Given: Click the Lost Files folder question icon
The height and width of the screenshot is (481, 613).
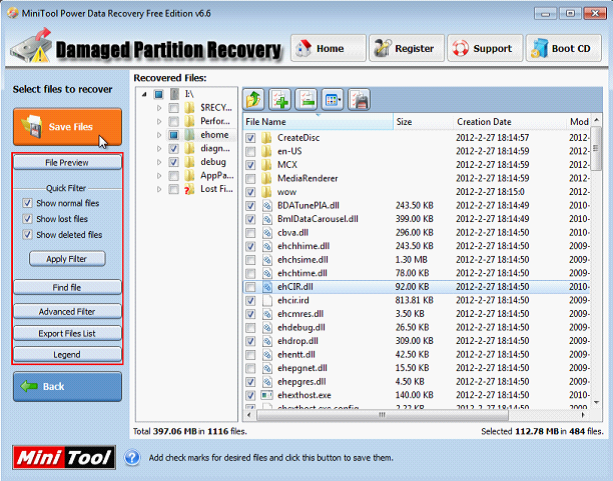Looking at the screenshot, I should [189, 189].
